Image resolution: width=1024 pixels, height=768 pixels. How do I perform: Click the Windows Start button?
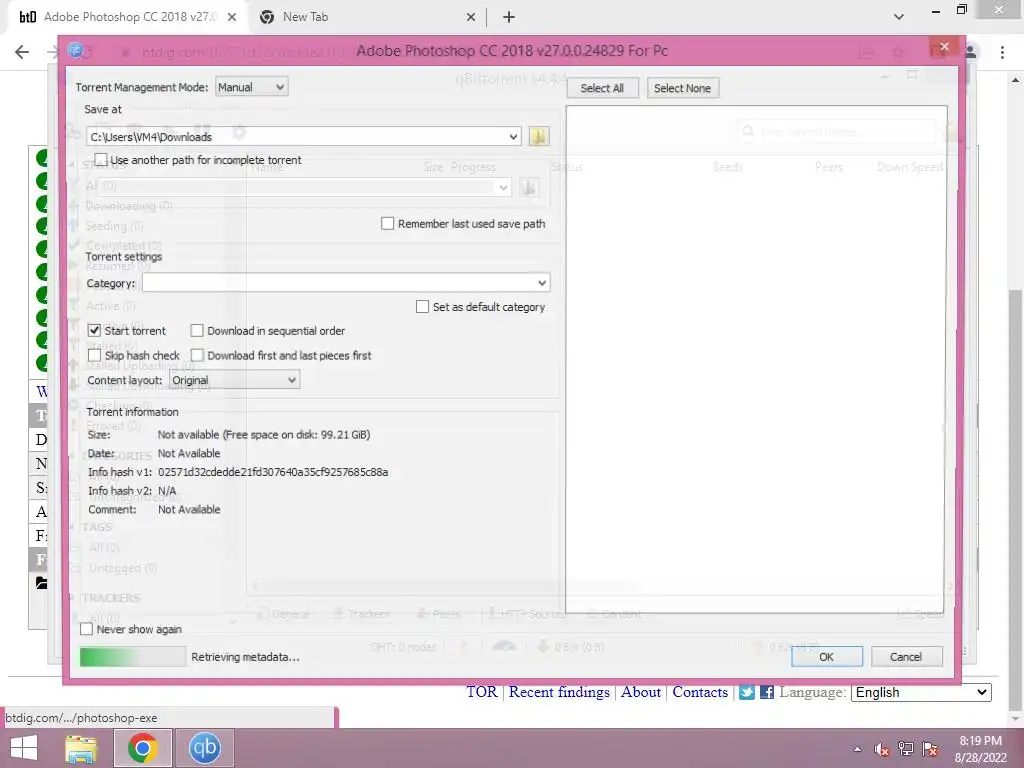(24, 748)
